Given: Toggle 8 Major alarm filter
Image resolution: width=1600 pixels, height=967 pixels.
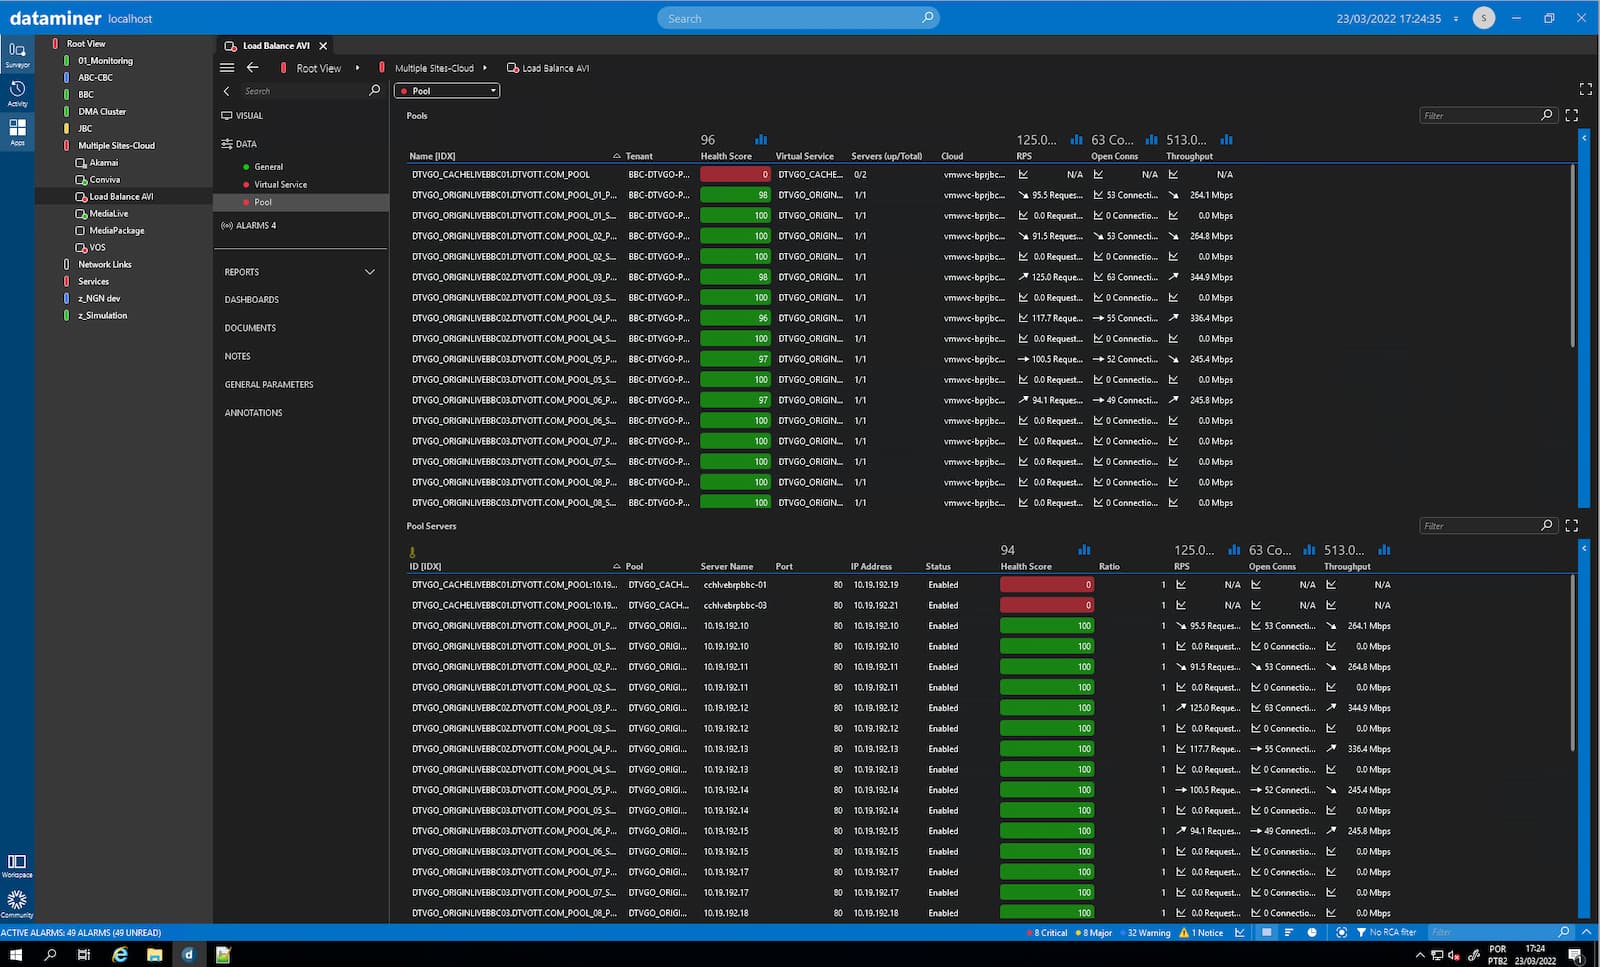Looking at the screenshot, I should (x=1095, y=933).
